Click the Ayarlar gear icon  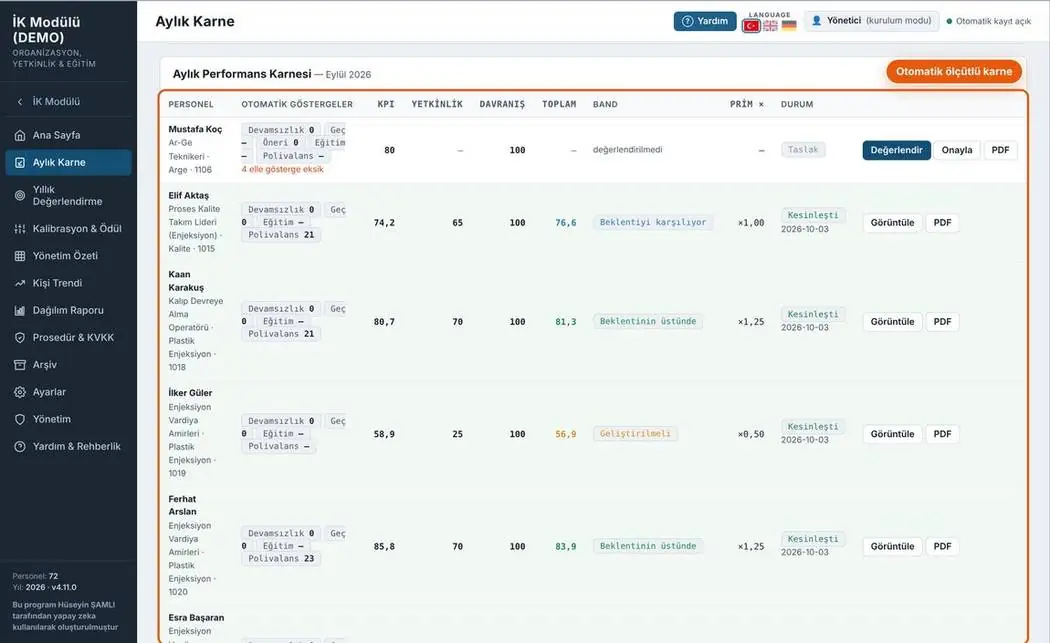point(20,392)
